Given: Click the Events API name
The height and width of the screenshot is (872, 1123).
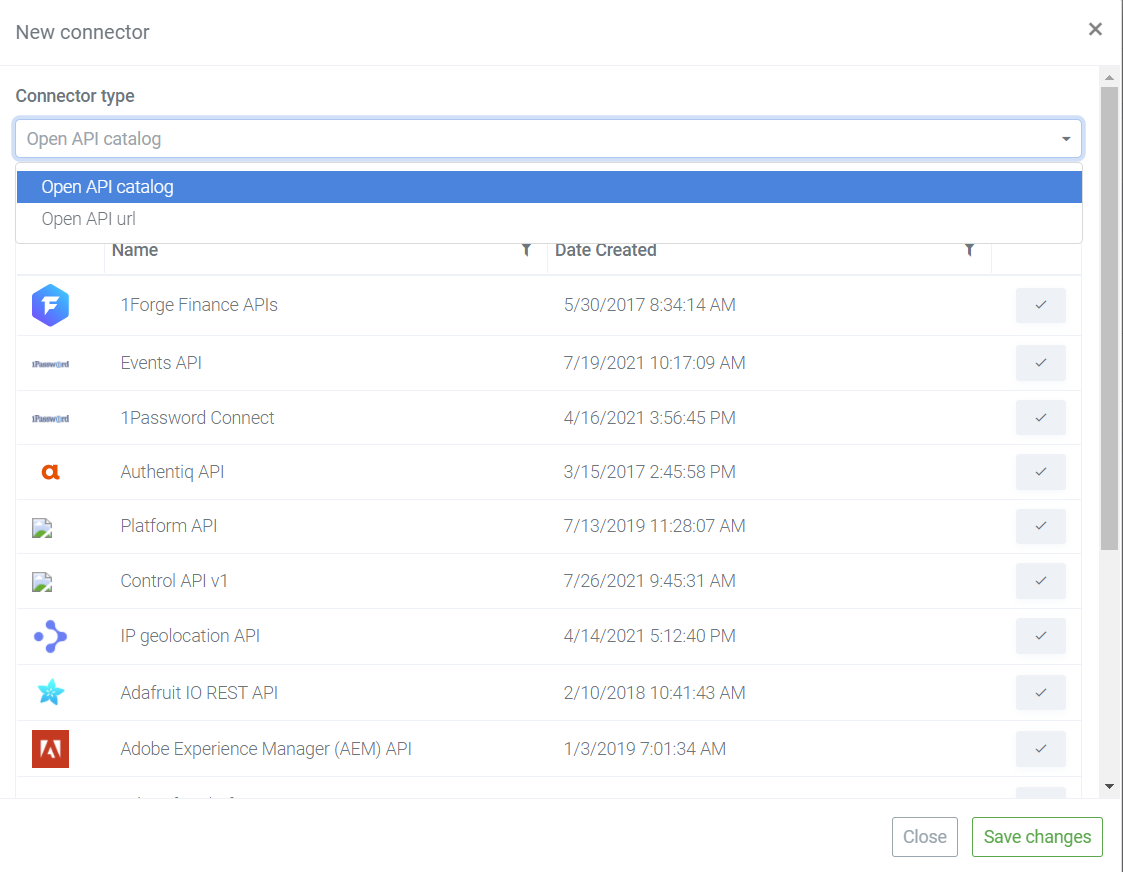Looking at the screenshot, I should tap(161, 363).
